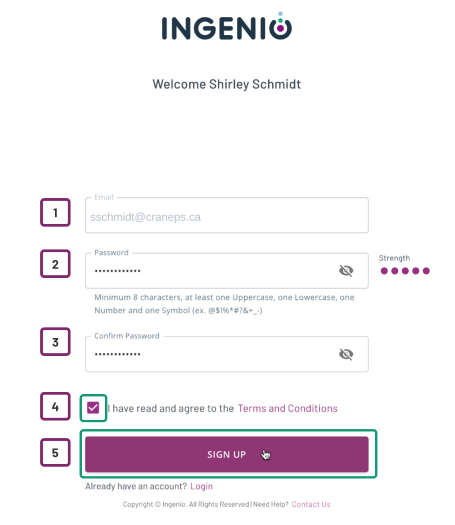
Task: Click the step 1 number marker
Action: pyautogui.click(x=55, y=212)
